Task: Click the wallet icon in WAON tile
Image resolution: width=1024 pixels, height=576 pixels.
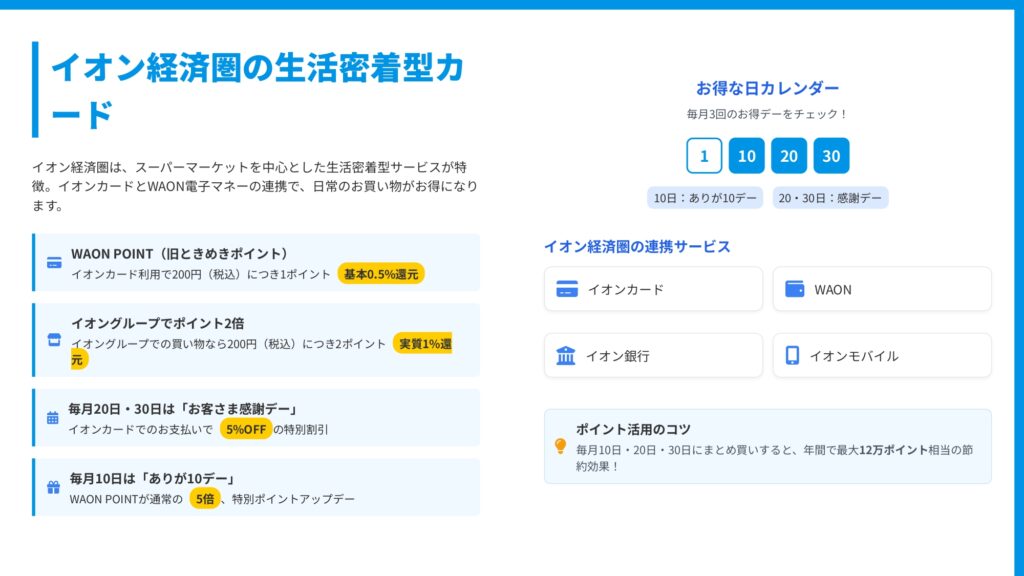Action: pyautogui.click(x=795, y=289)
